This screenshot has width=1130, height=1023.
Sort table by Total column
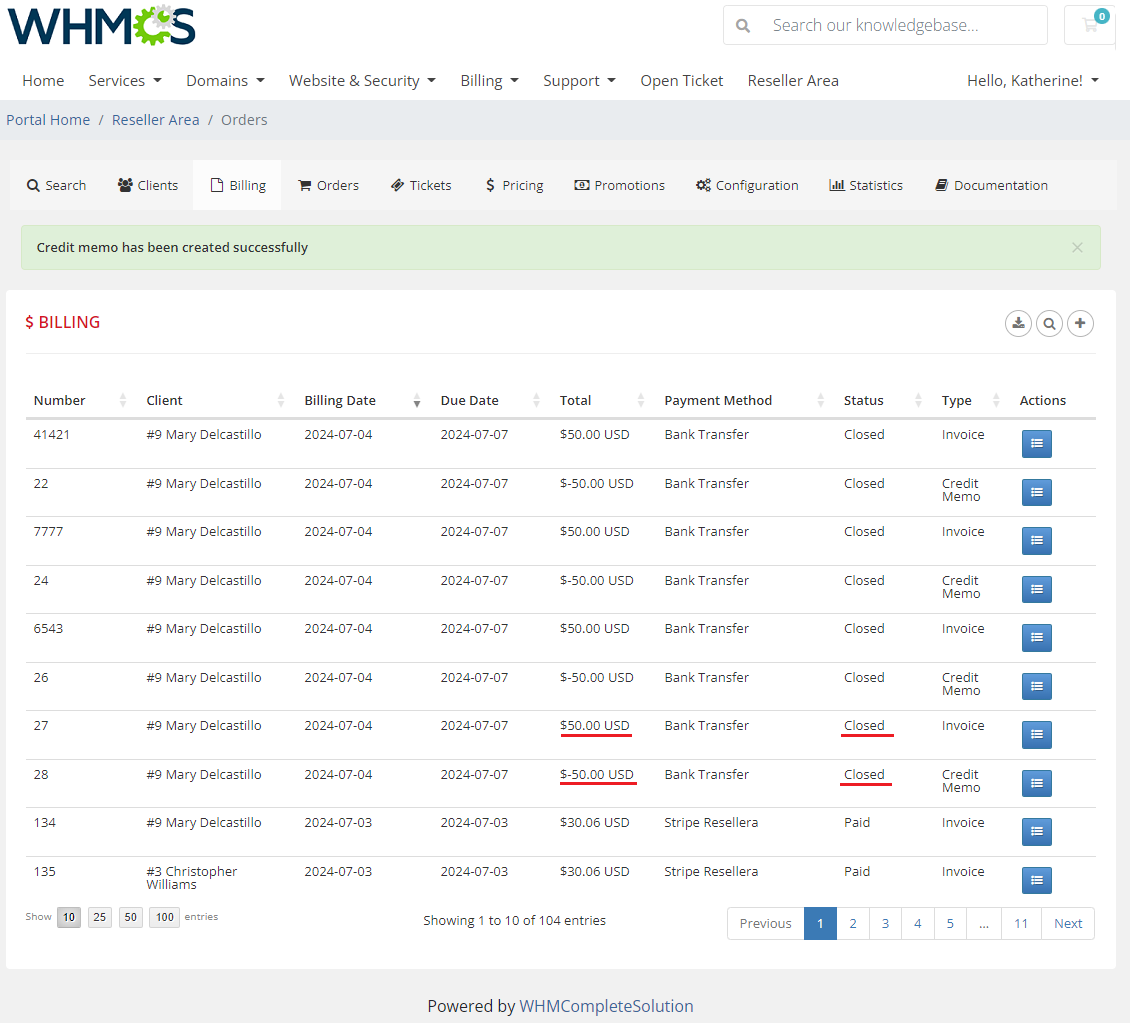tap(602, 401)
